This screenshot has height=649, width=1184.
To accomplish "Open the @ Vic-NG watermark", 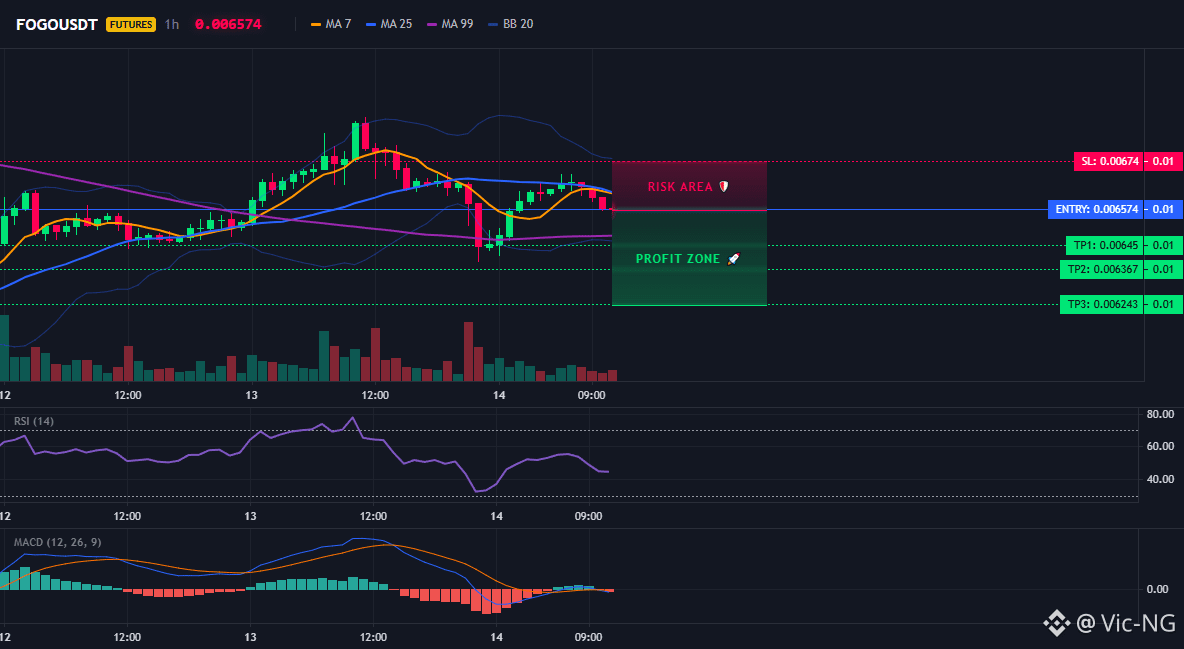I will 1126,623.
